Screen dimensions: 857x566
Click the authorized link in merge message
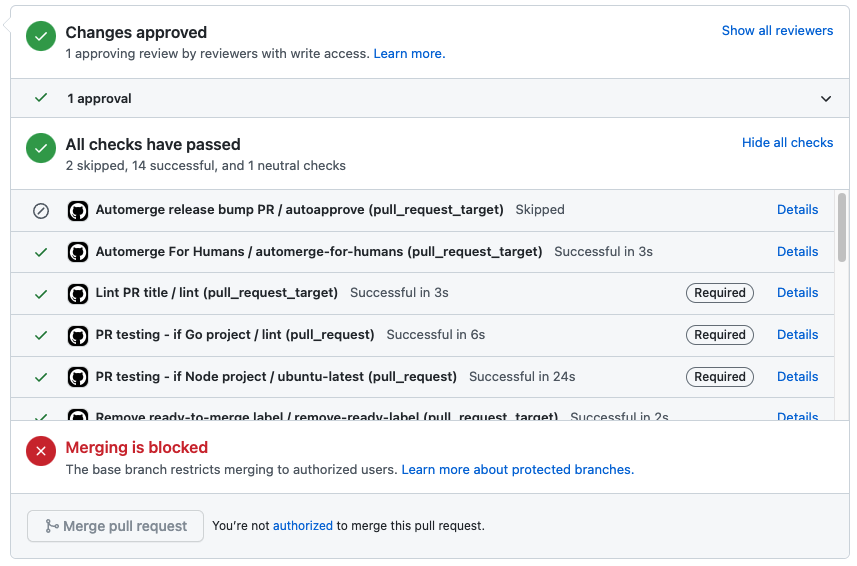tap(303, 526)
